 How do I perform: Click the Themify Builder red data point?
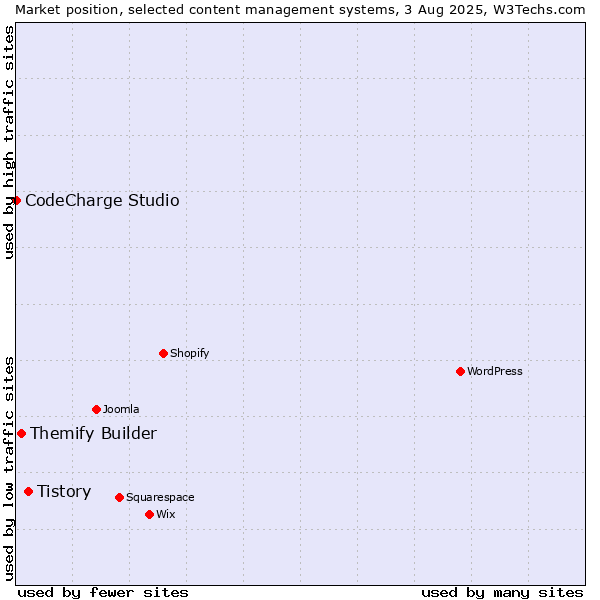coord(21,434)
